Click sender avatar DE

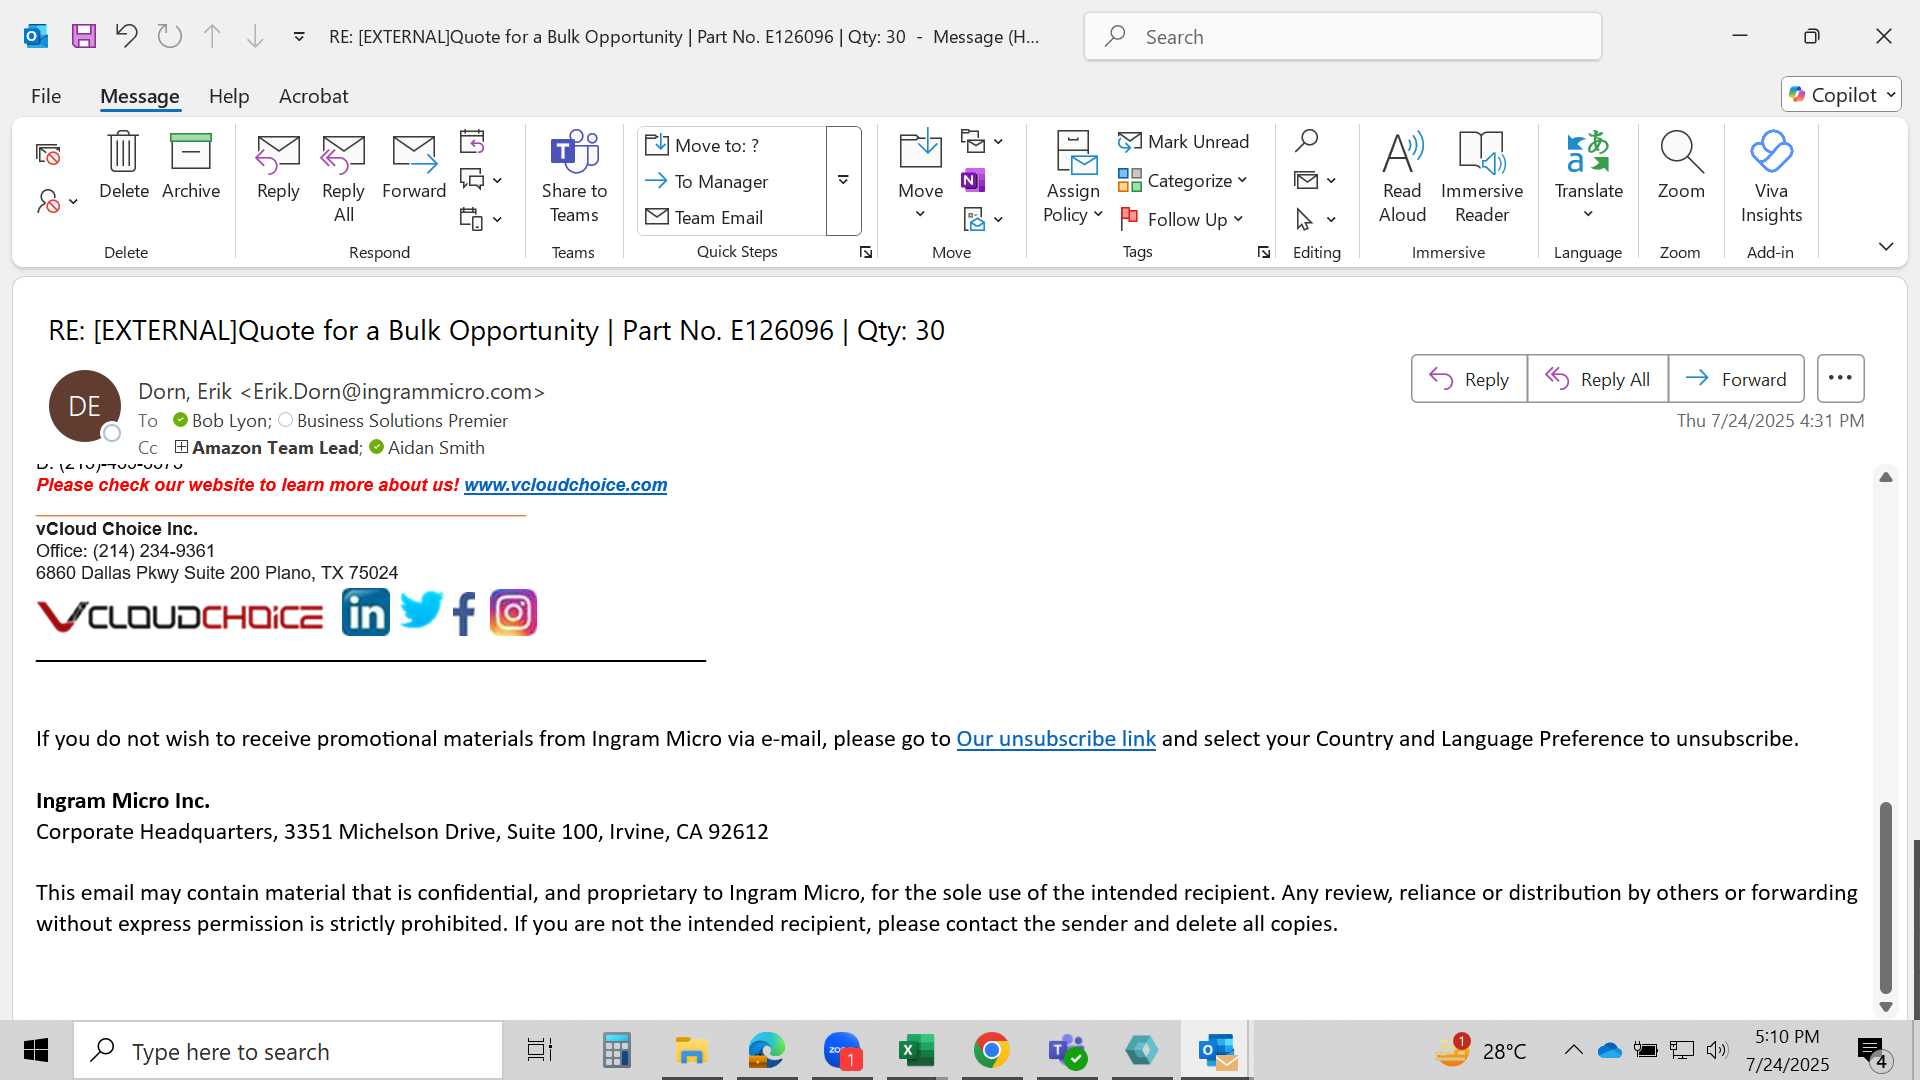pos(85,406)
